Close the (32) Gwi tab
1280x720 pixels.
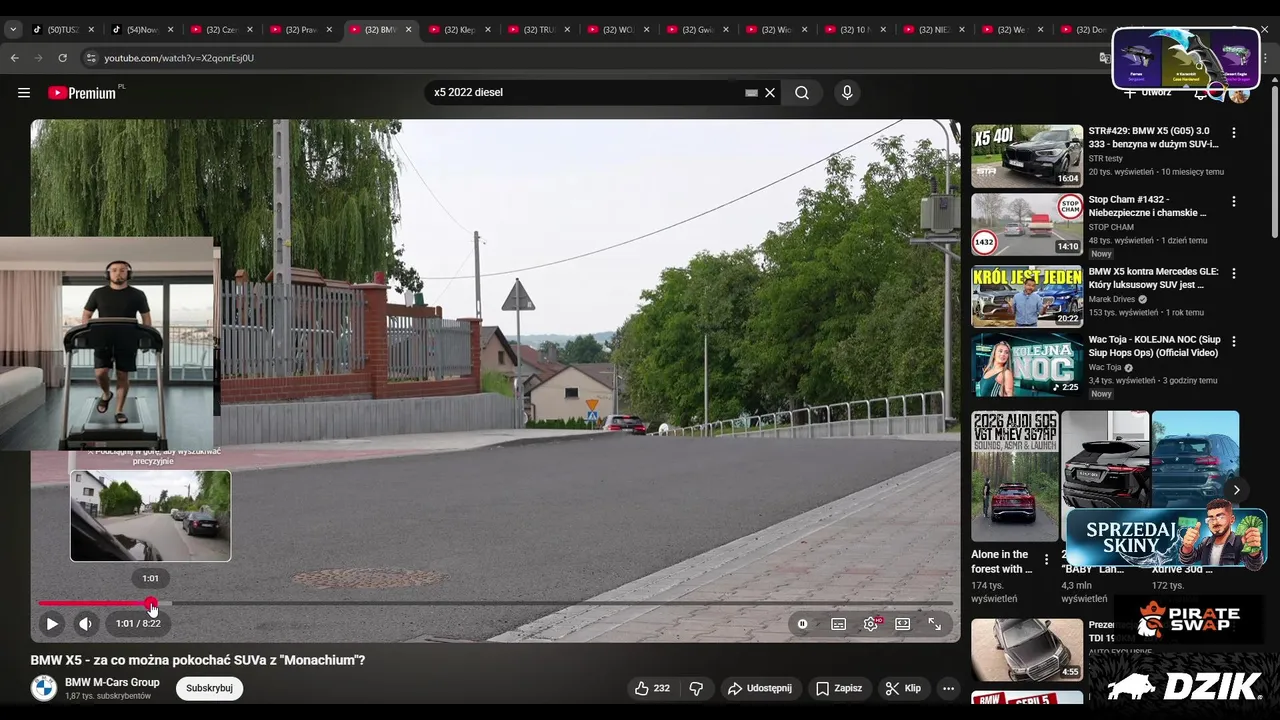[x=725, y=30]
